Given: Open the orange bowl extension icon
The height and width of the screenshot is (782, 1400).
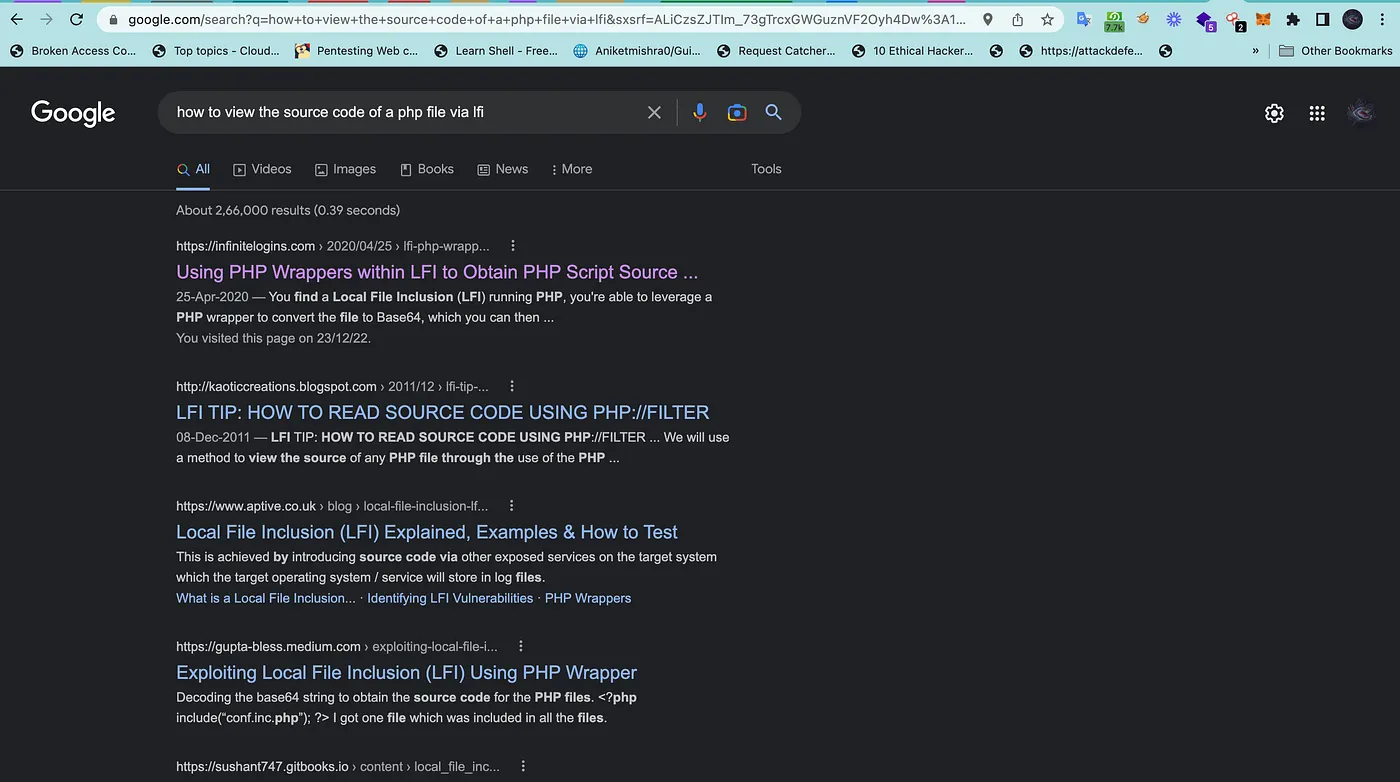Looking at the screenshot, I should click(x=1144, y=19).
